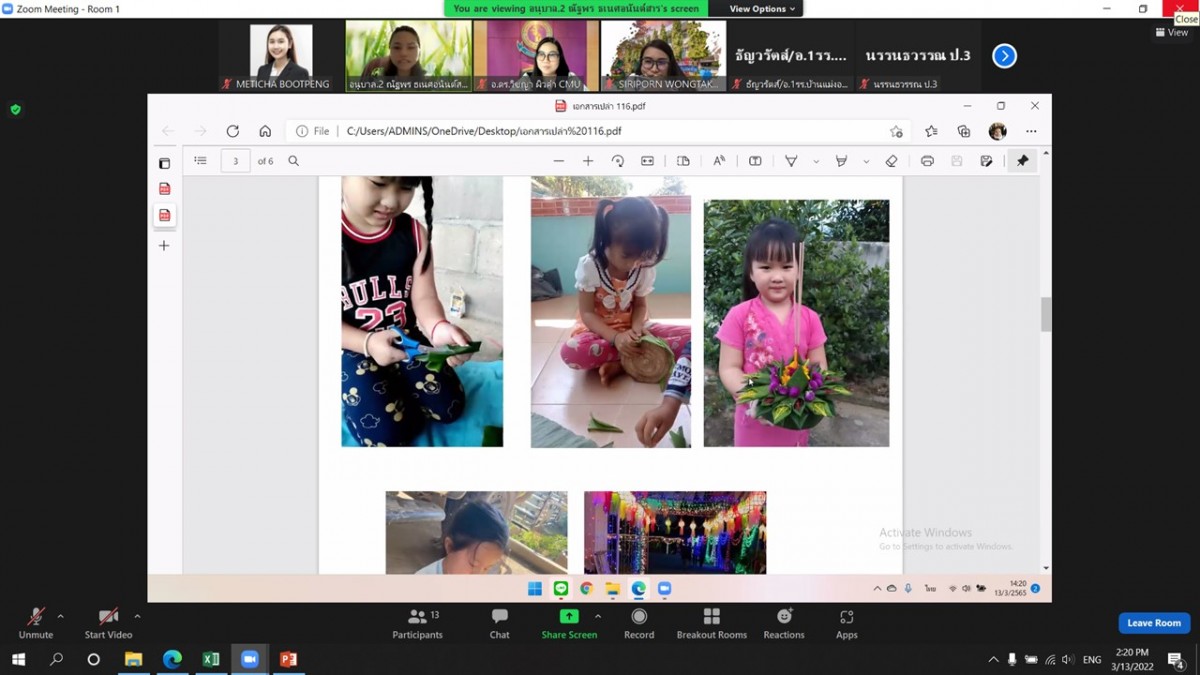Viewport: 1200px width, 675px height.
Task: Add page to favorites star icon
Action: 896,131
